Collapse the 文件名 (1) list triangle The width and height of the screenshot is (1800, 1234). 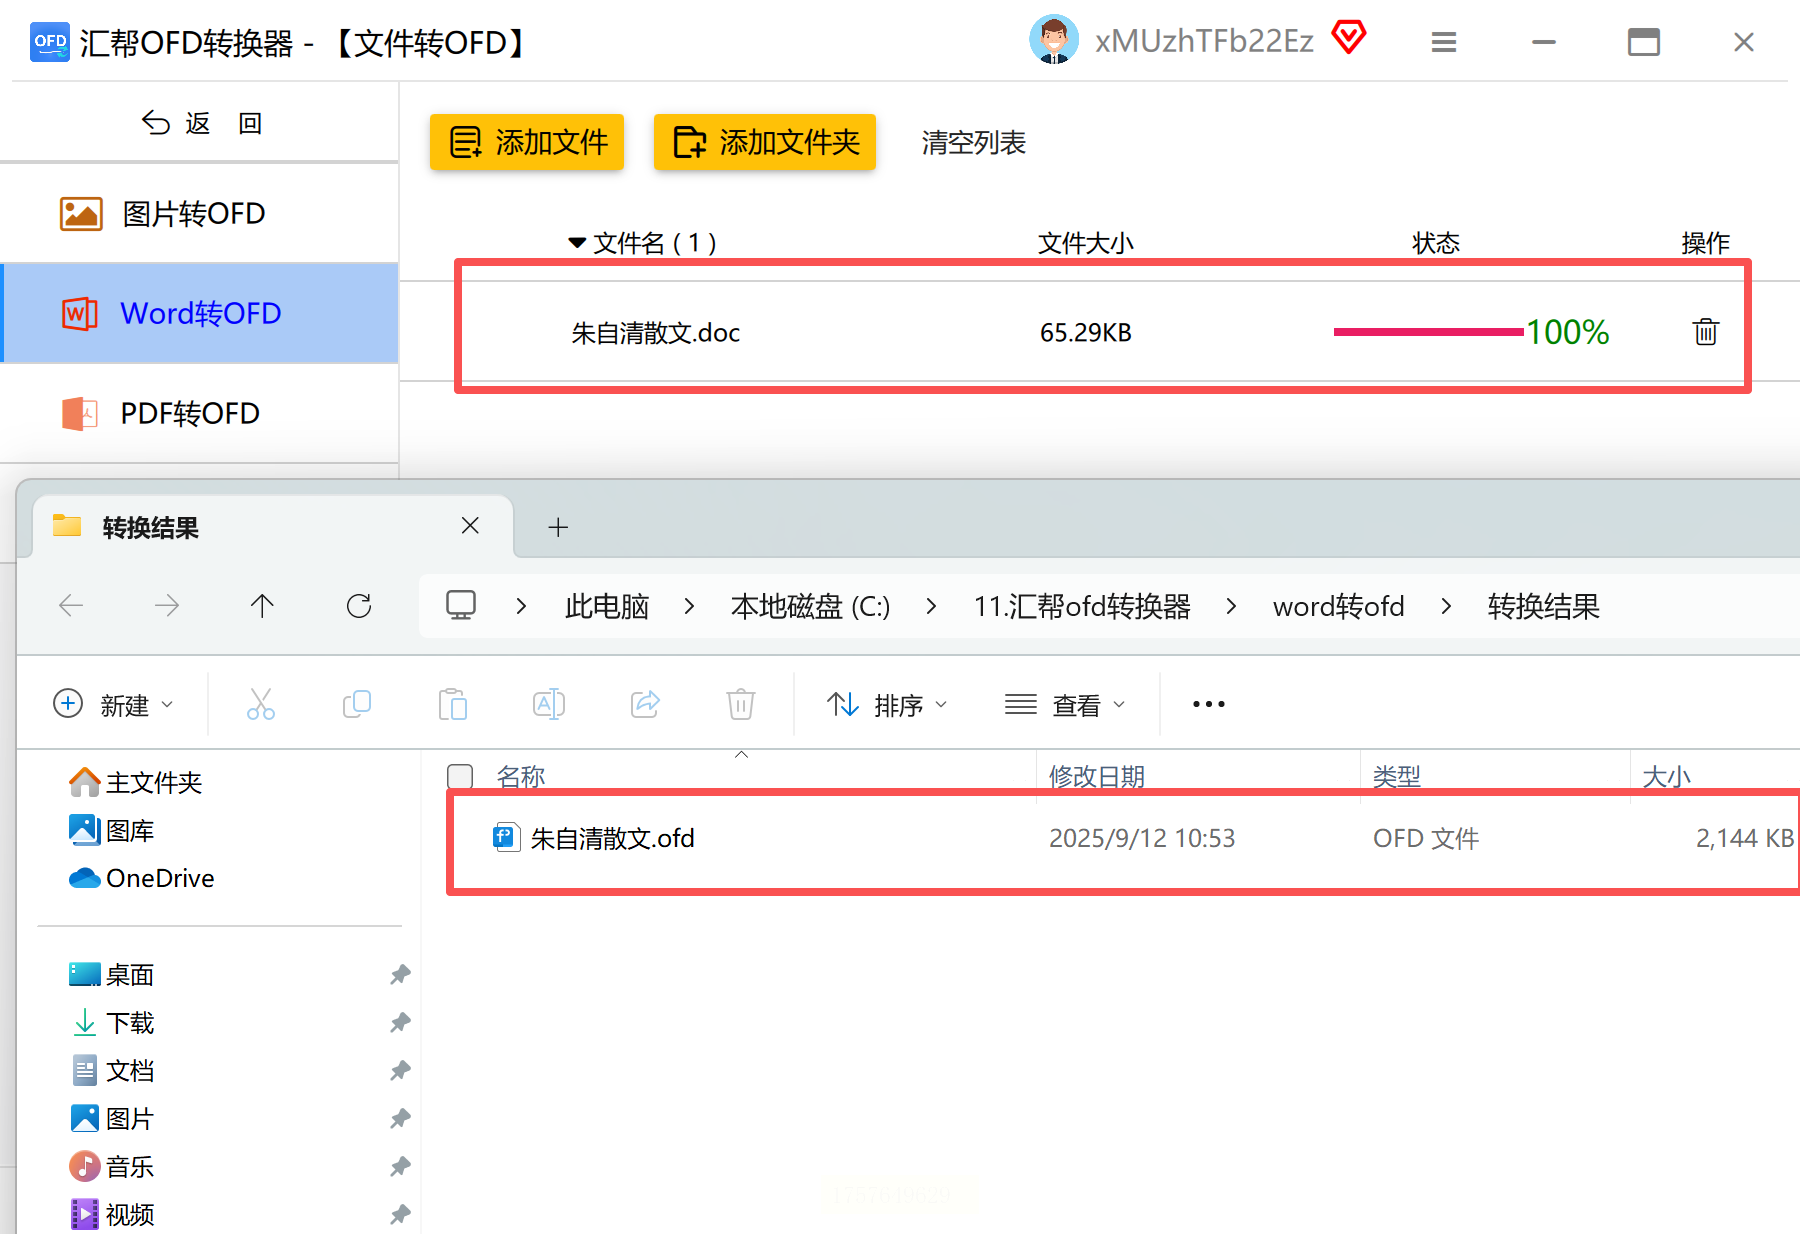pyautogui.click(x=577, y=243)
